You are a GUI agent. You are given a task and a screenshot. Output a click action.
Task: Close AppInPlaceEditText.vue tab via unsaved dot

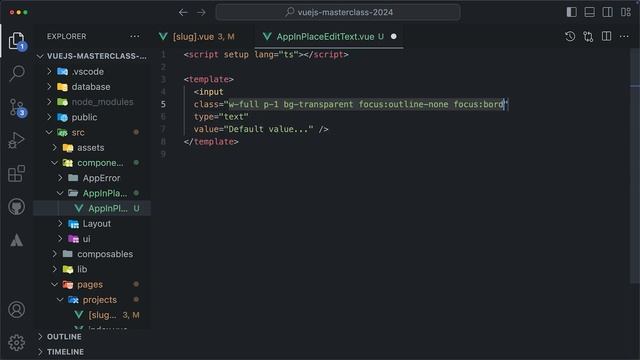(x=393, y=36)
